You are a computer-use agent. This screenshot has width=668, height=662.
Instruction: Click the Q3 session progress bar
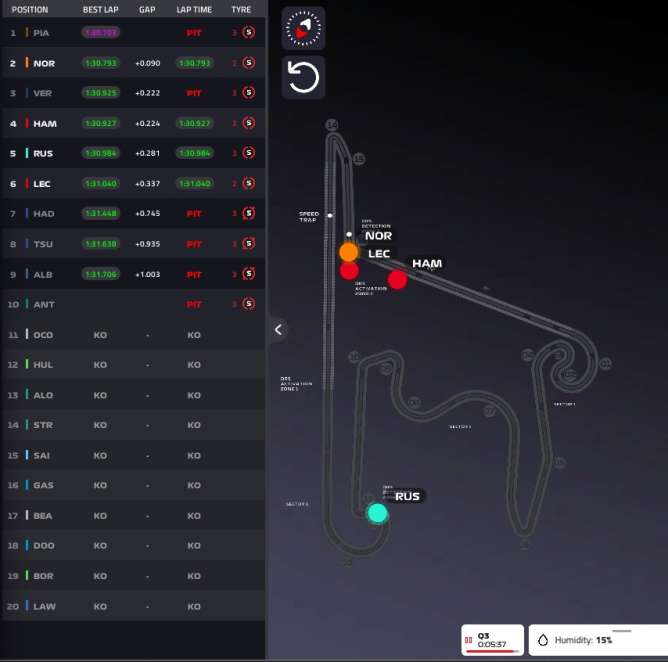coord(492,651)
